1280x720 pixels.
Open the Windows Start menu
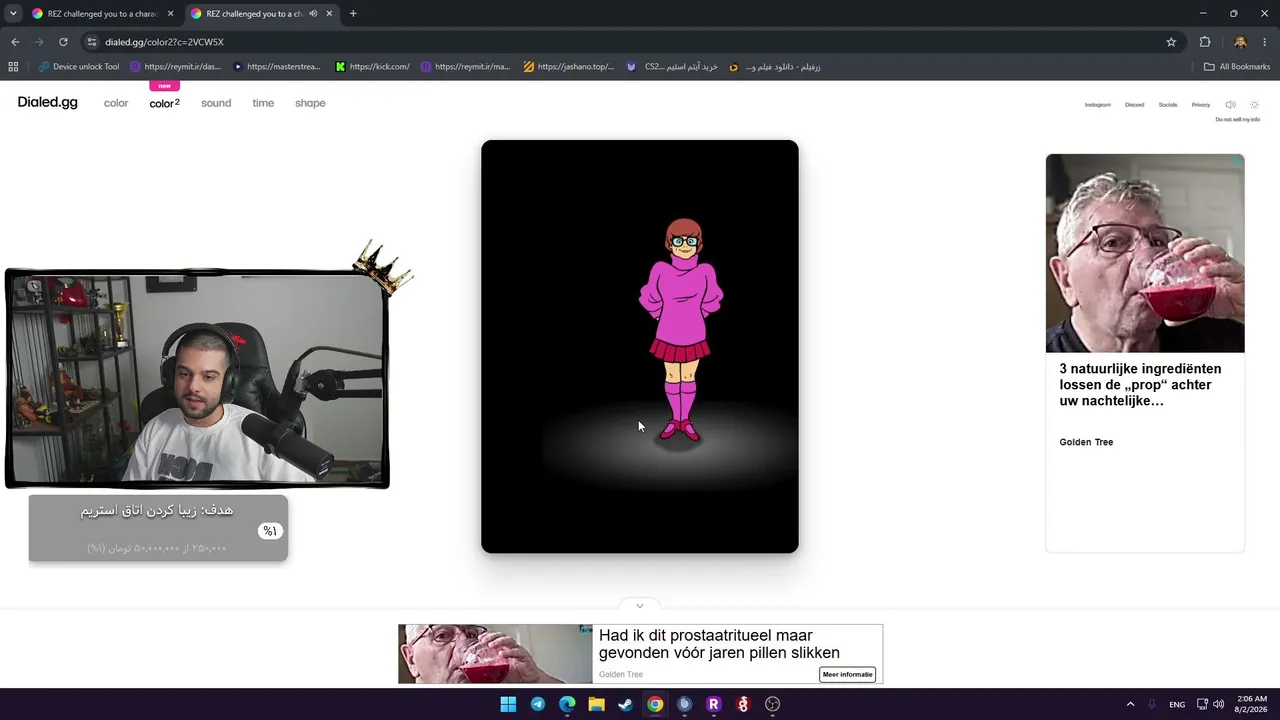click(x=508, y=704)
